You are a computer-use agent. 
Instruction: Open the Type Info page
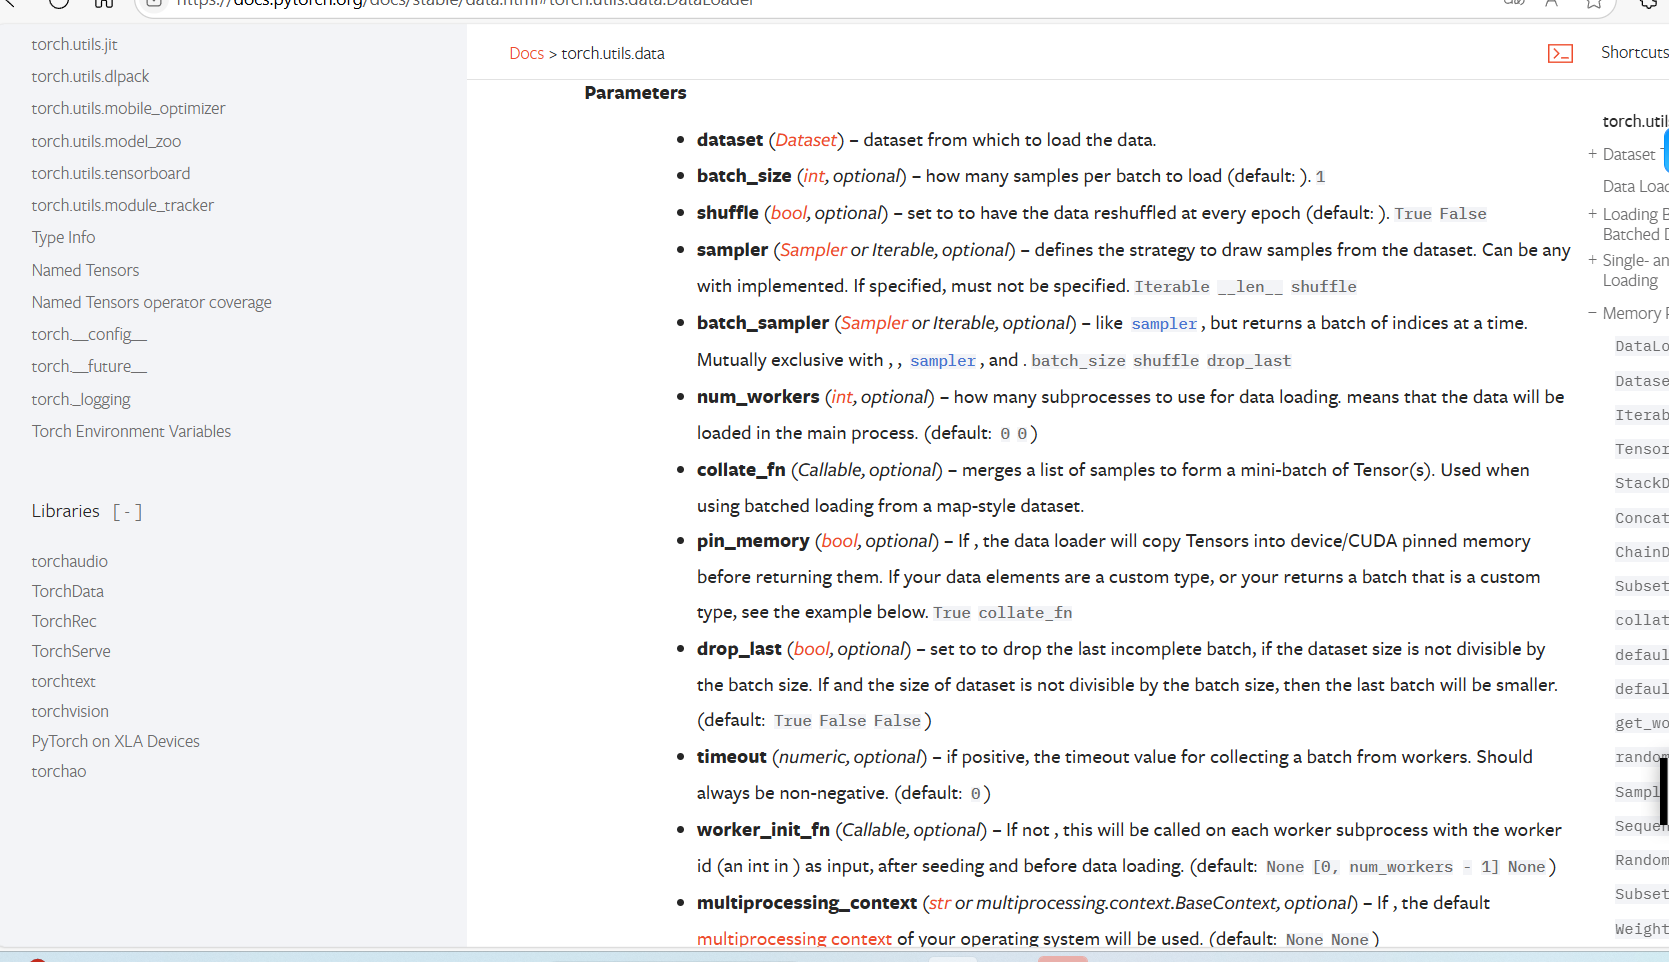63,238
